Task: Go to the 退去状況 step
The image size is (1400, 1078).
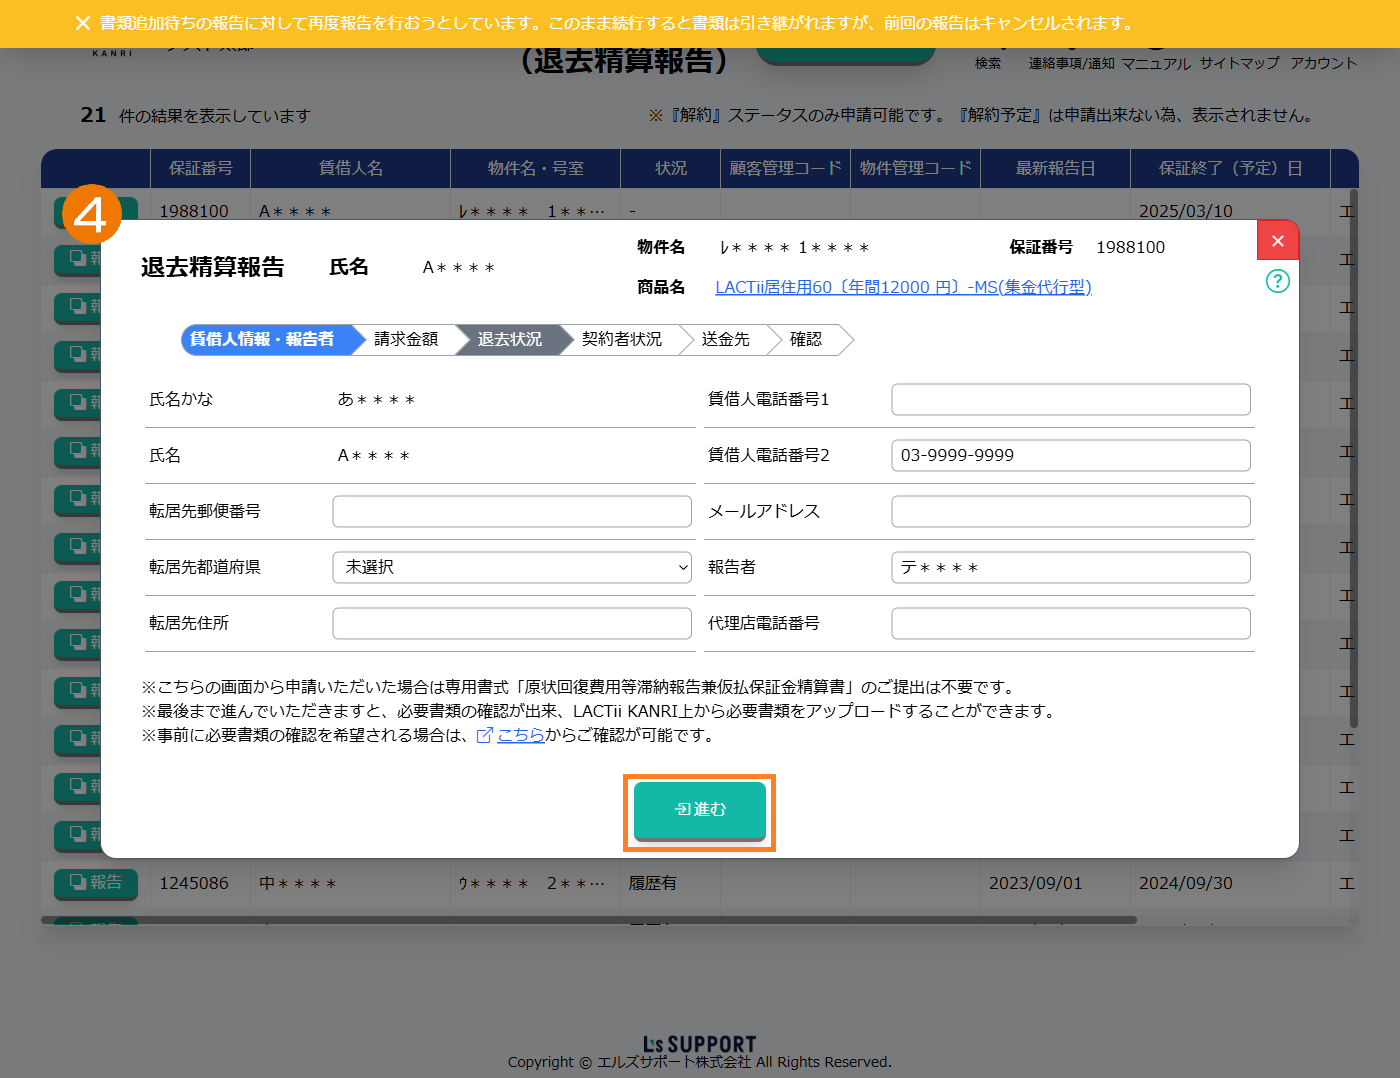Action: point(510,340)
